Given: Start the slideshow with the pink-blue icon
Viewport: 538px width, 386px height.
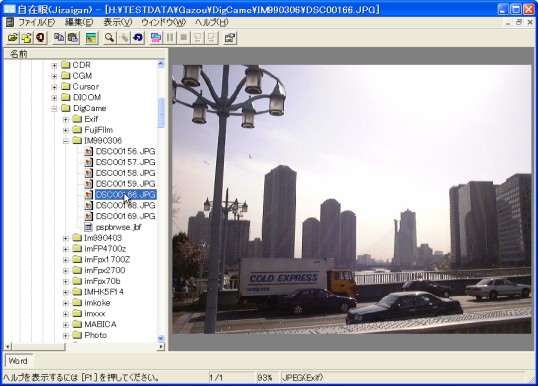Looking at the screenshot, I should (x=156, y=38).
